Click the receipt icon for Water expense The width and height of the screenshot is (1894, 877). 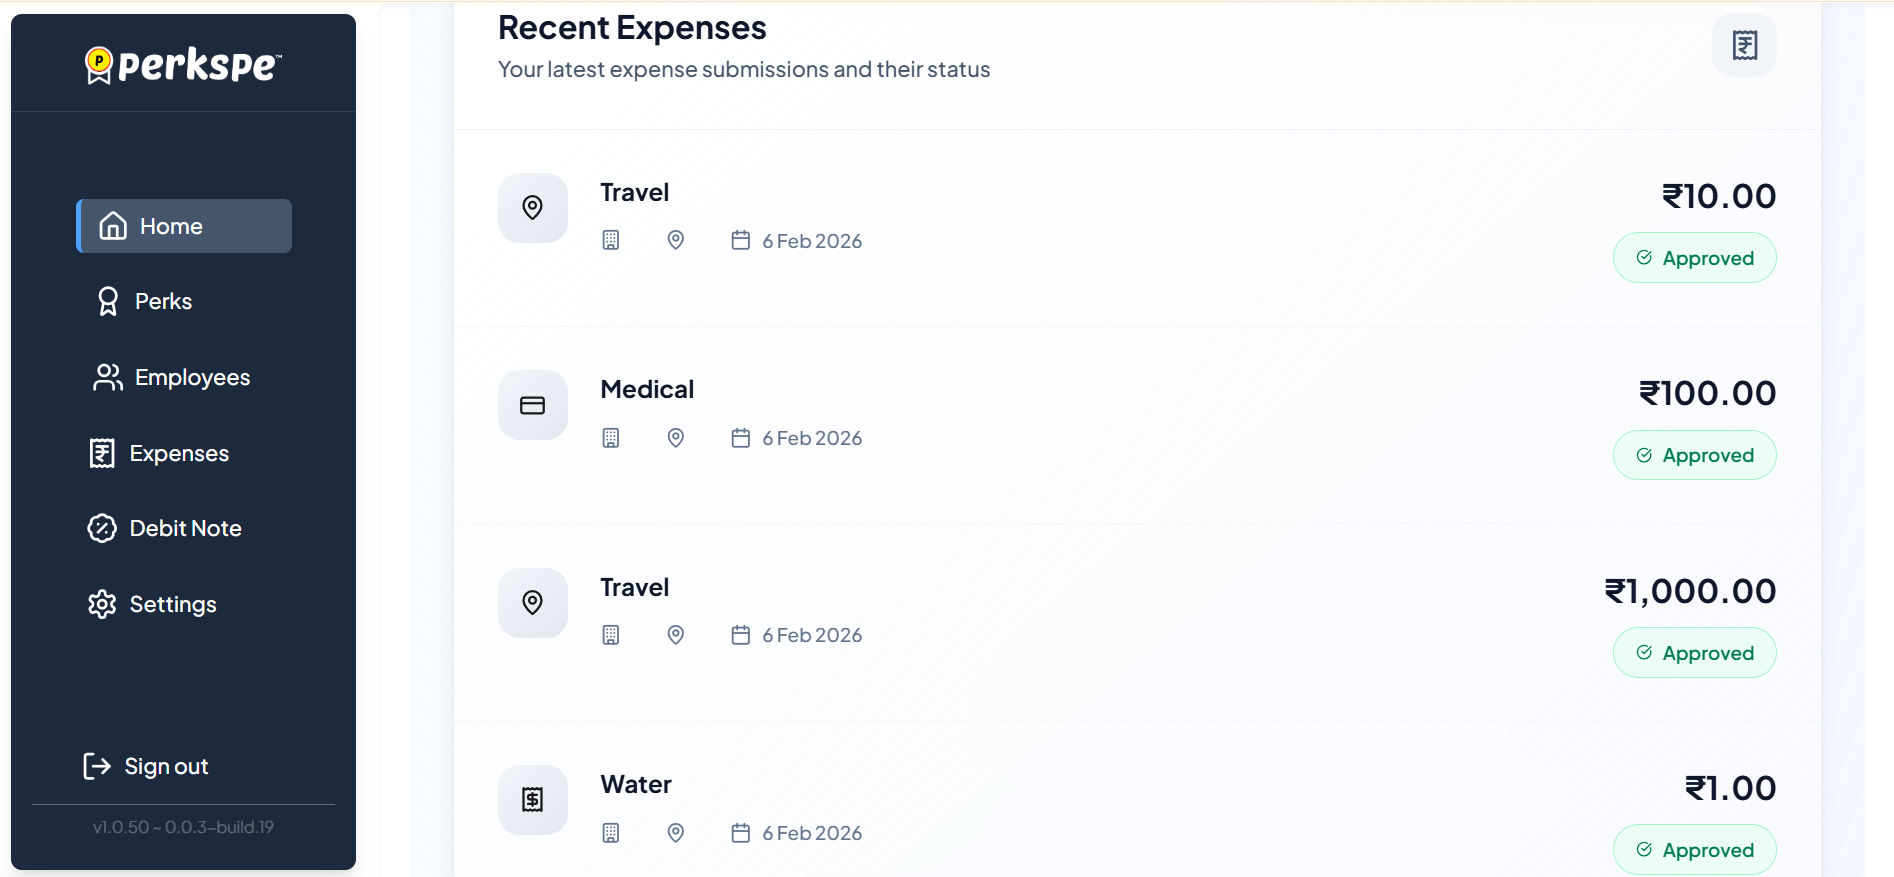pos(532,800)
